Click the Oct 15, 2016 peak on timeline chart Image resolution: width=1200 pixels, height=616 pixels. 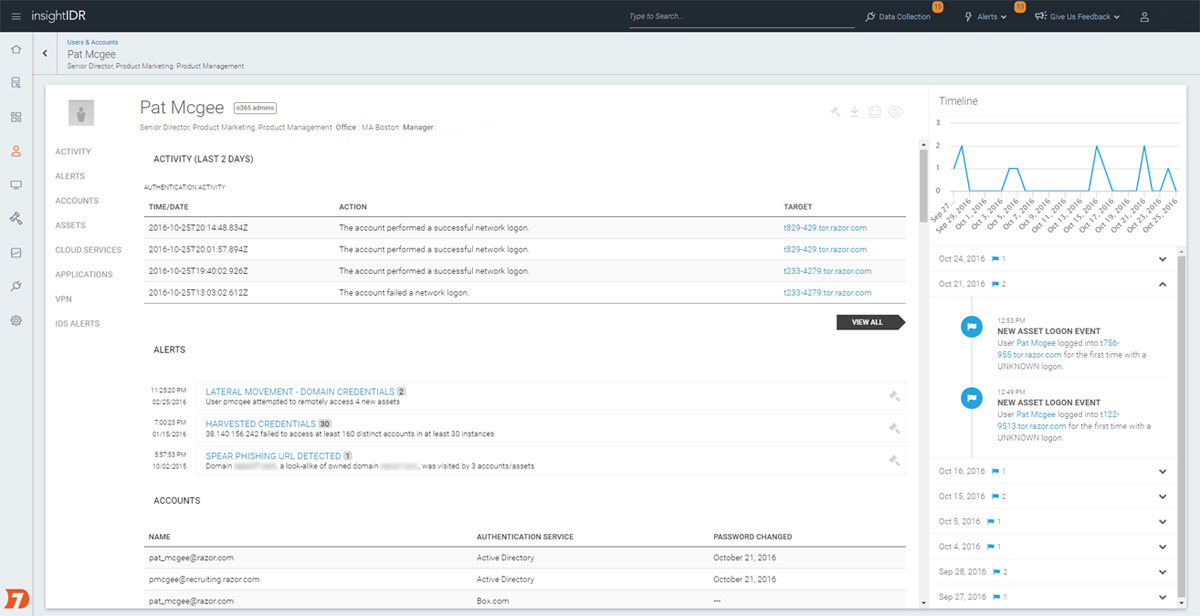click(1097, 146)
